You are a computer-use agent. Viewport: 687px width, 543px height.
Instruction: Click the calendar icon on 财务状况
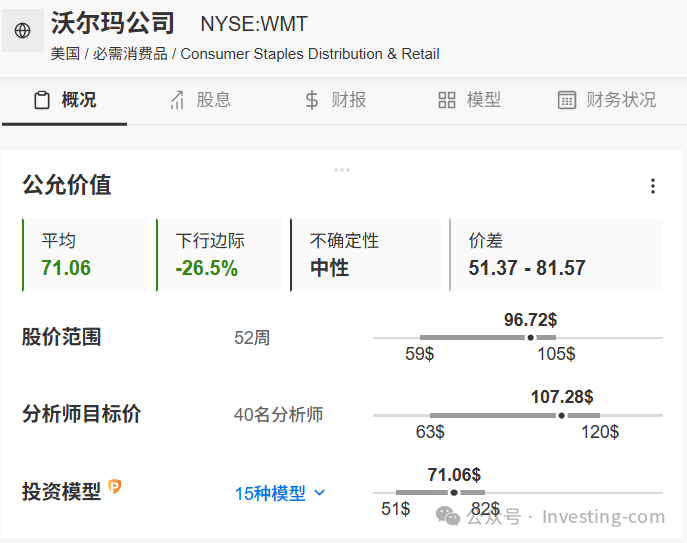[x=567, y=100]
